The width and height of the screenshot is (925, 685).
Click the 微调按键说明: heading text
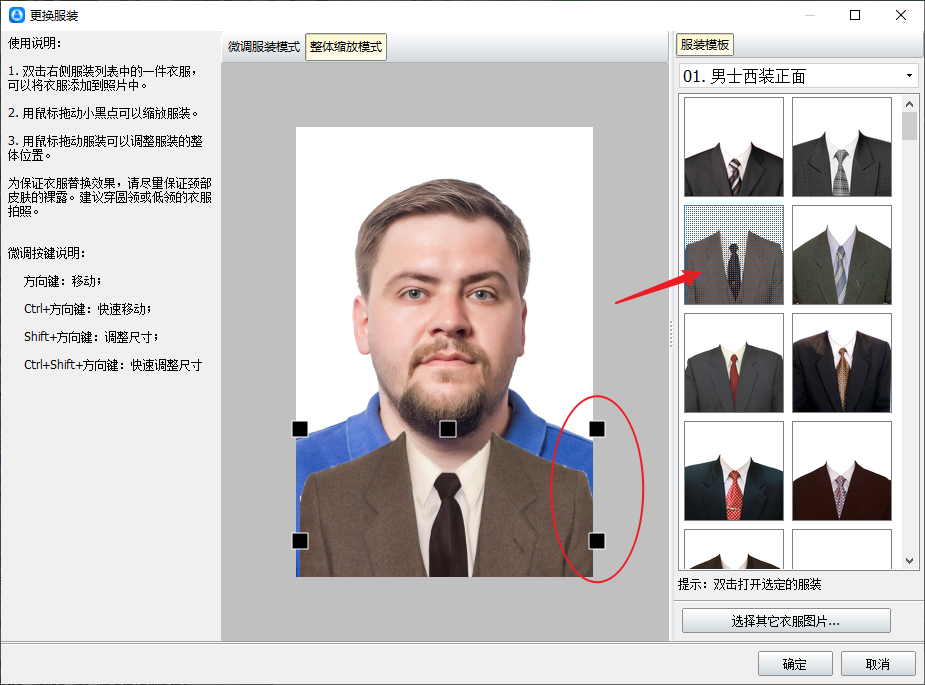point(47,253)
